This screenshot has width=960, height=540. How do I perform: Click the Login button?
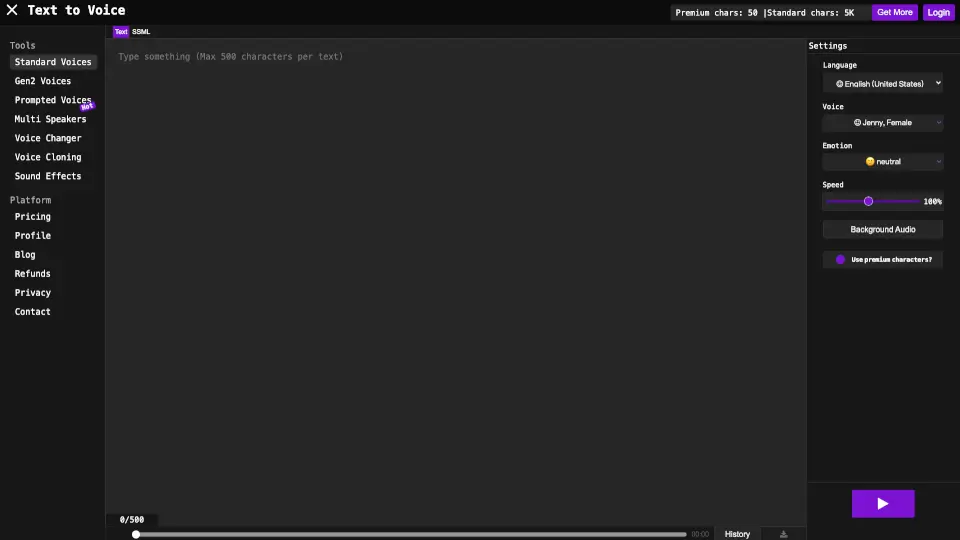938,13
